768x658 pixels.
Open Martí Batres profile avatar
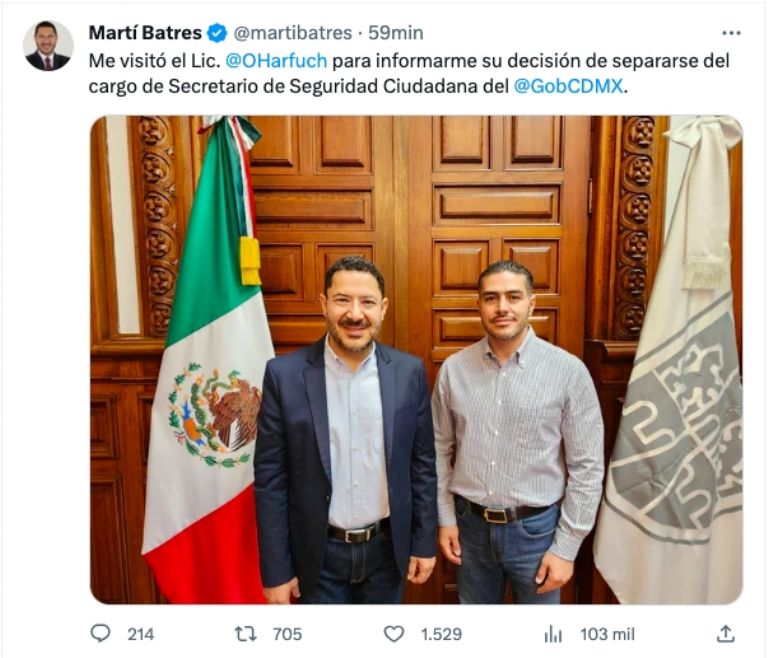(x=48, y=46)
